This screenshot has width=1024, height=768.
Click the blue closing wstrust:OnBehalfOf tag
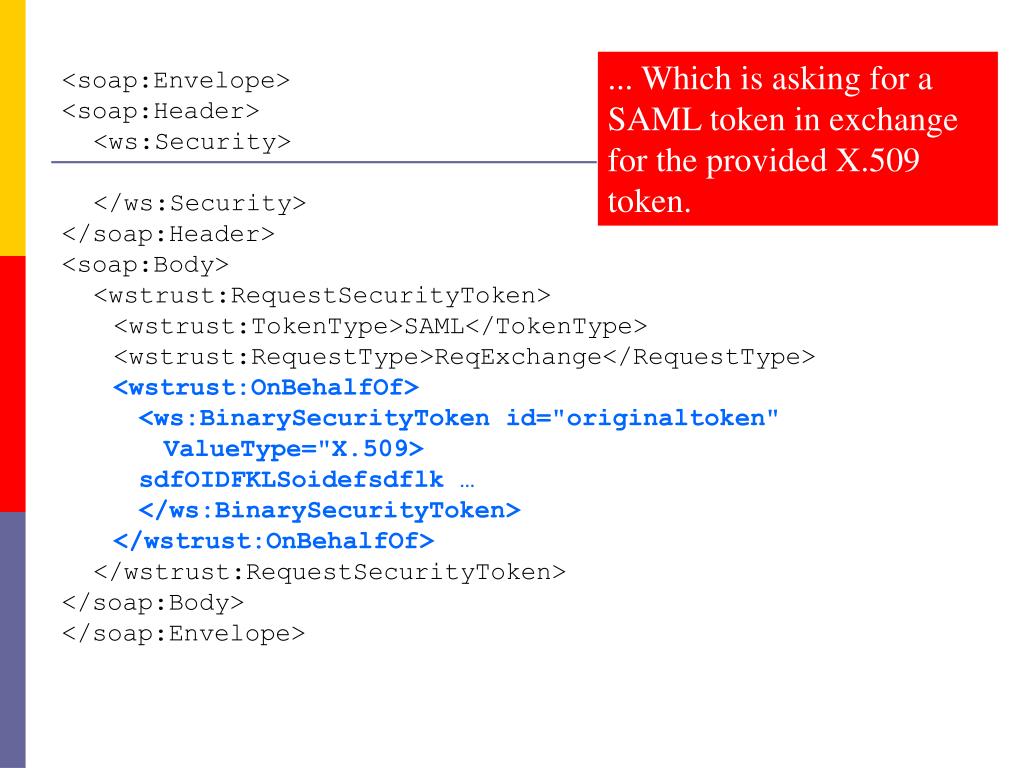(274, 541)
